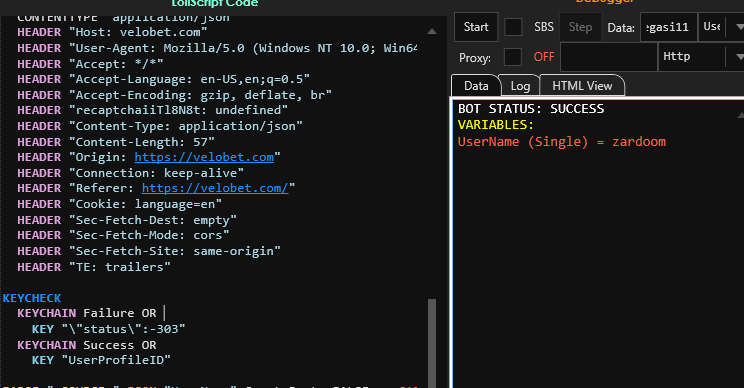
Task: Click the KEYCHECK block keyword
Action: tap(32, 298)
